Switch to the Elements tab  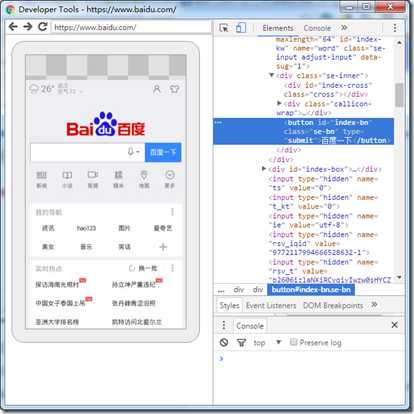click(278, 28)
